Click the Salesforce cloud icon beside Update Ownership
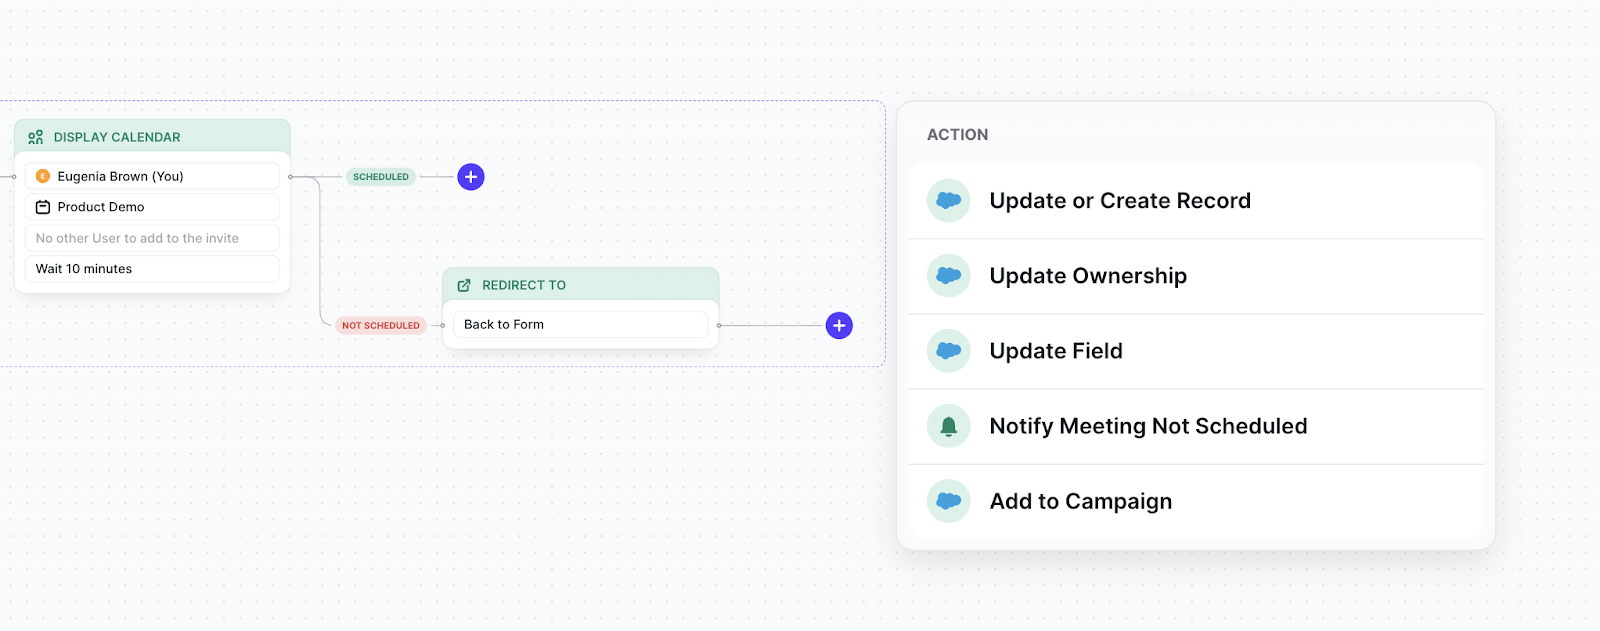Image resolution: width=1600 pixels, height=631 pixels. tap(949, 276)
